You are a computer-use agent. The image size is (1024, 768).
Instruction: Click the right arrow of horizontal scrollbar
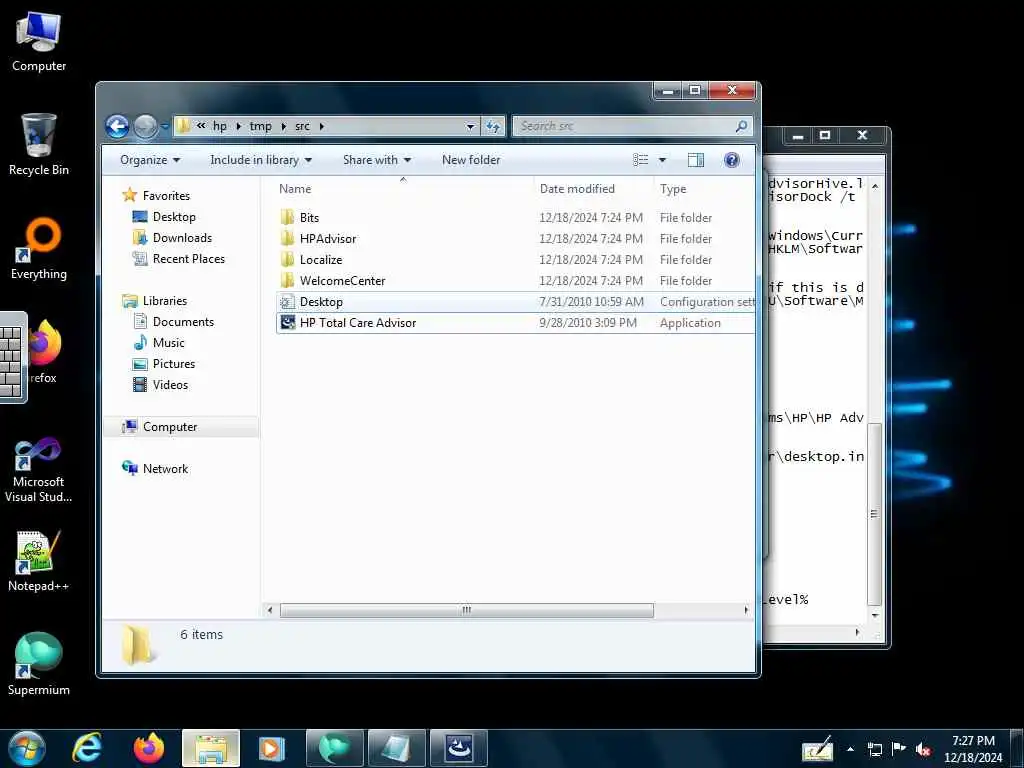746,610
